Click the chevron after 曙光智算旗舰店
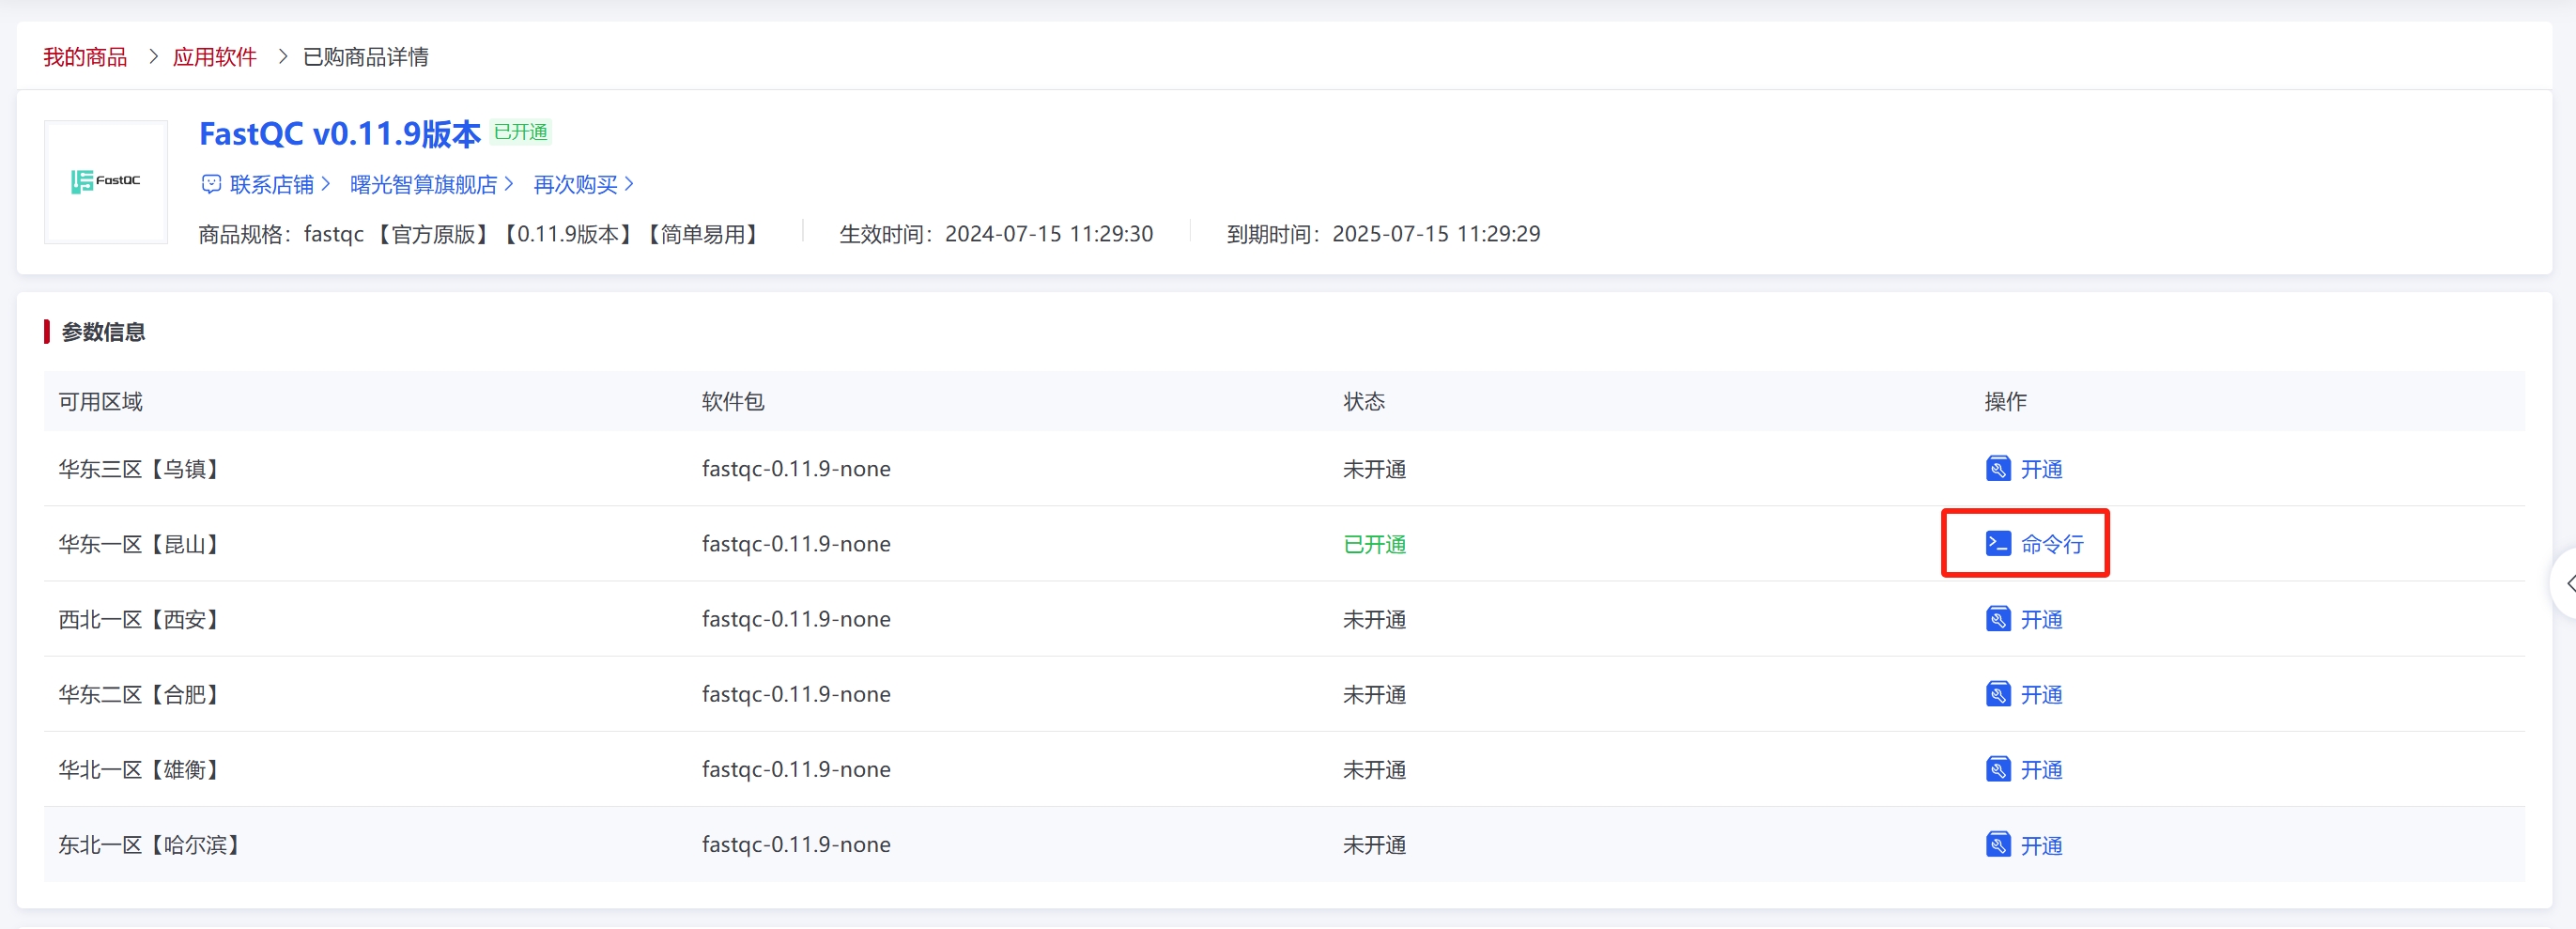 point(509,184)
